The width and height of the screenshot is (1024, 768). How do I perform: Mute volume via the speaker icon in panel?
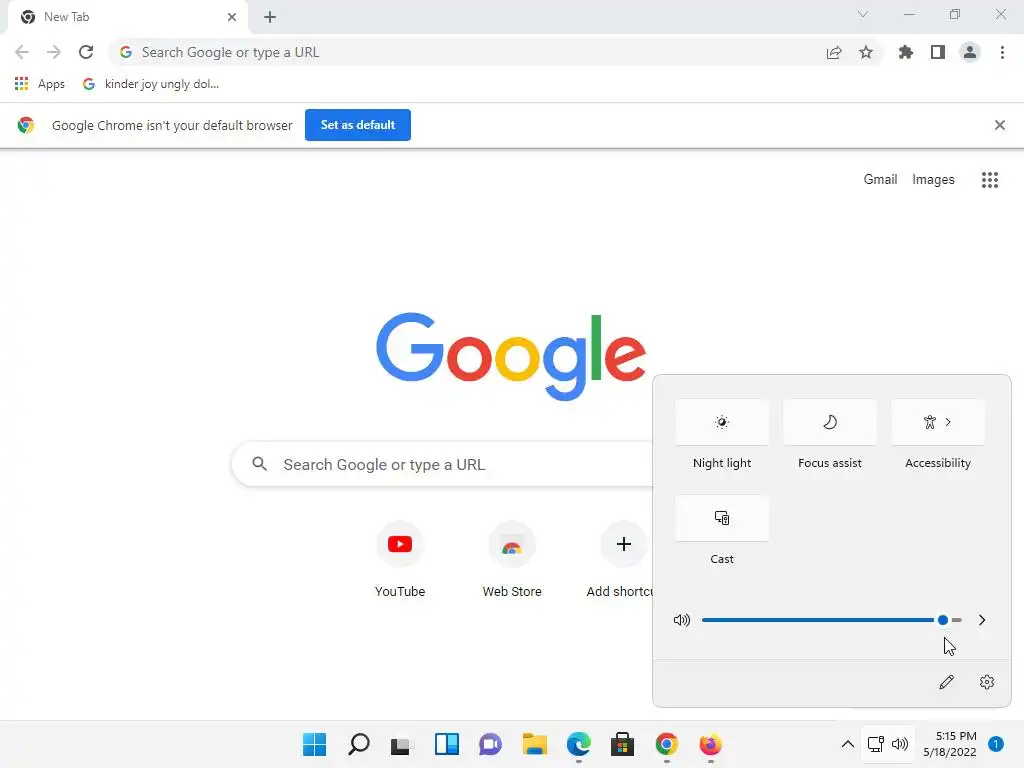[x=682, y=620]
